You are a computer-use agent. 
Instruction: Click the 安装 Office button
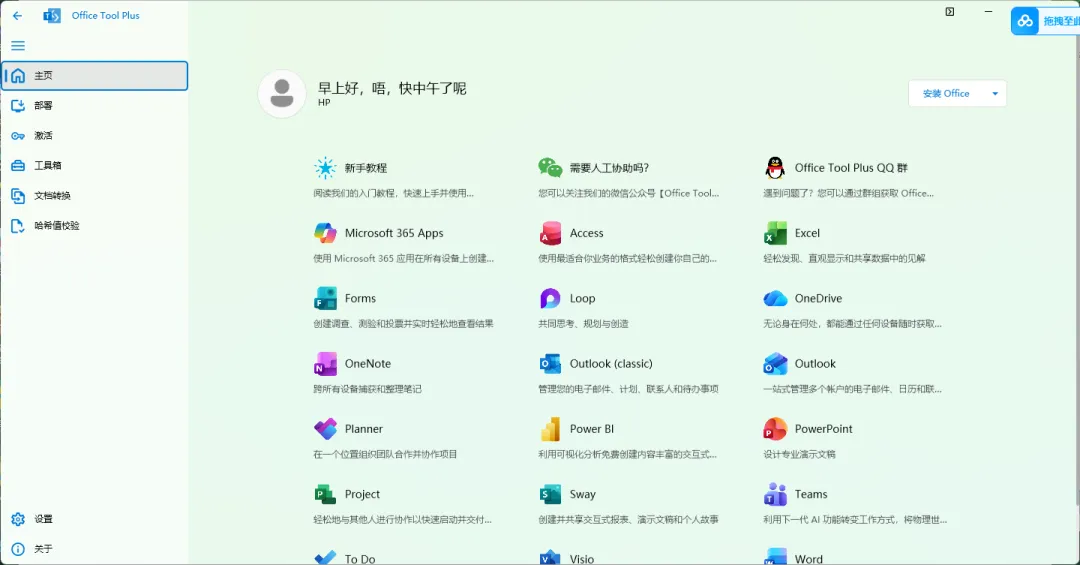(946, 94)
